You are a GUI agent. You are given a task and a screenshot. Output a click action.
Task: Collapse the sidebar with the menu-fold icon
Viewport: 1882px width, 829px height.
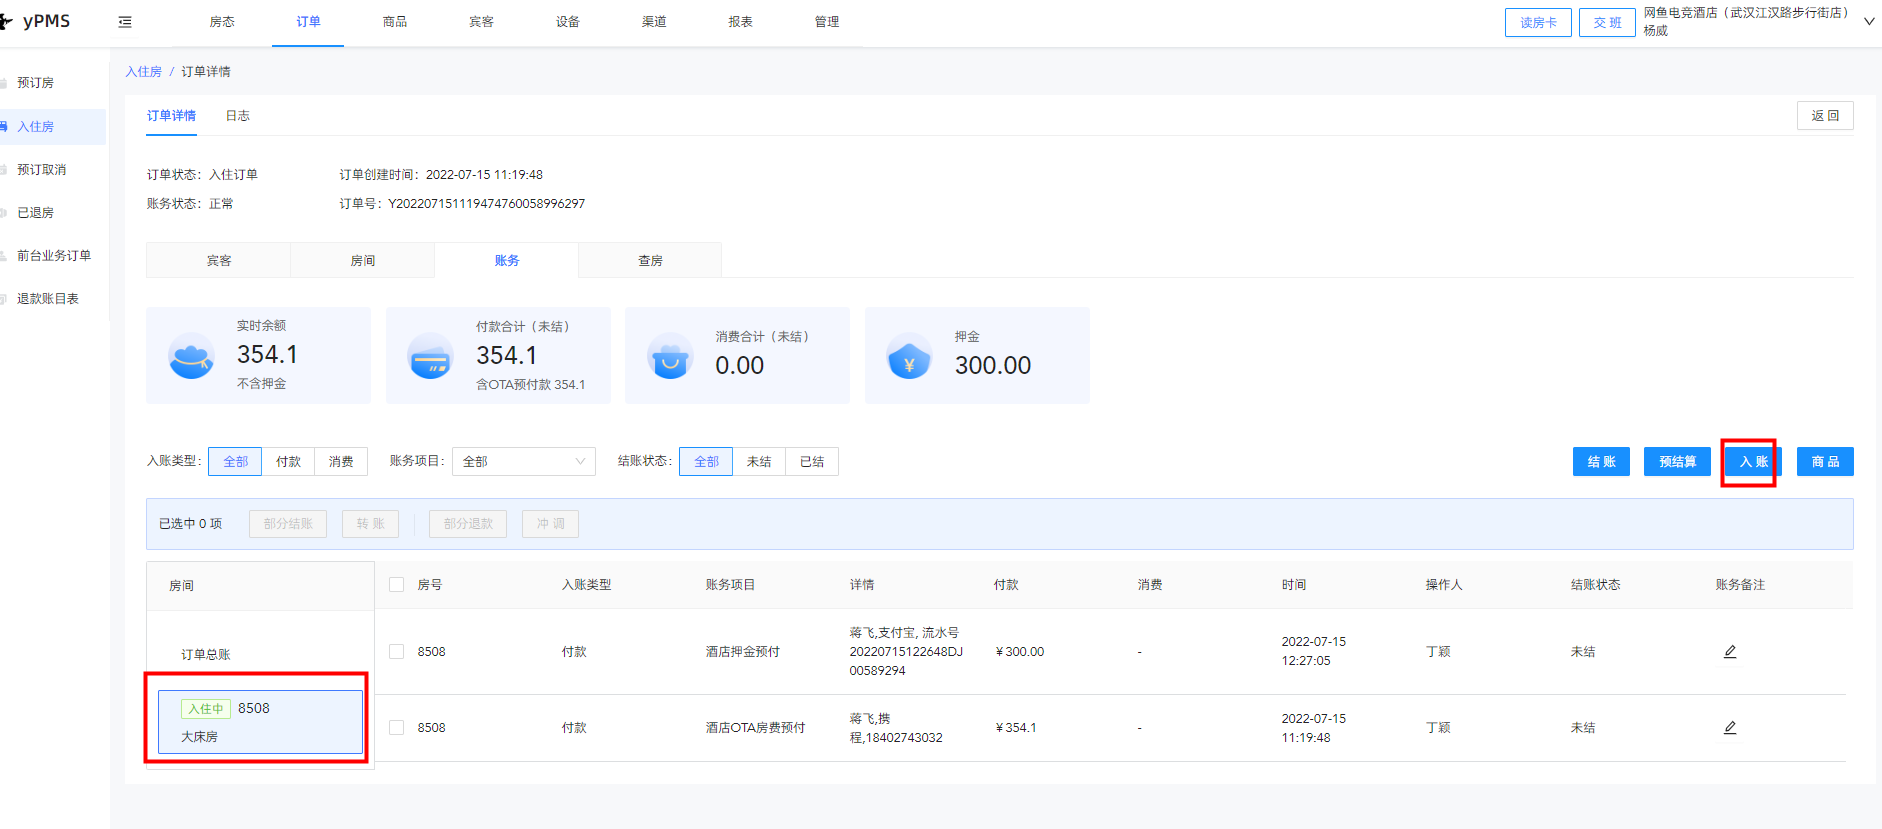tap(125, 22)
